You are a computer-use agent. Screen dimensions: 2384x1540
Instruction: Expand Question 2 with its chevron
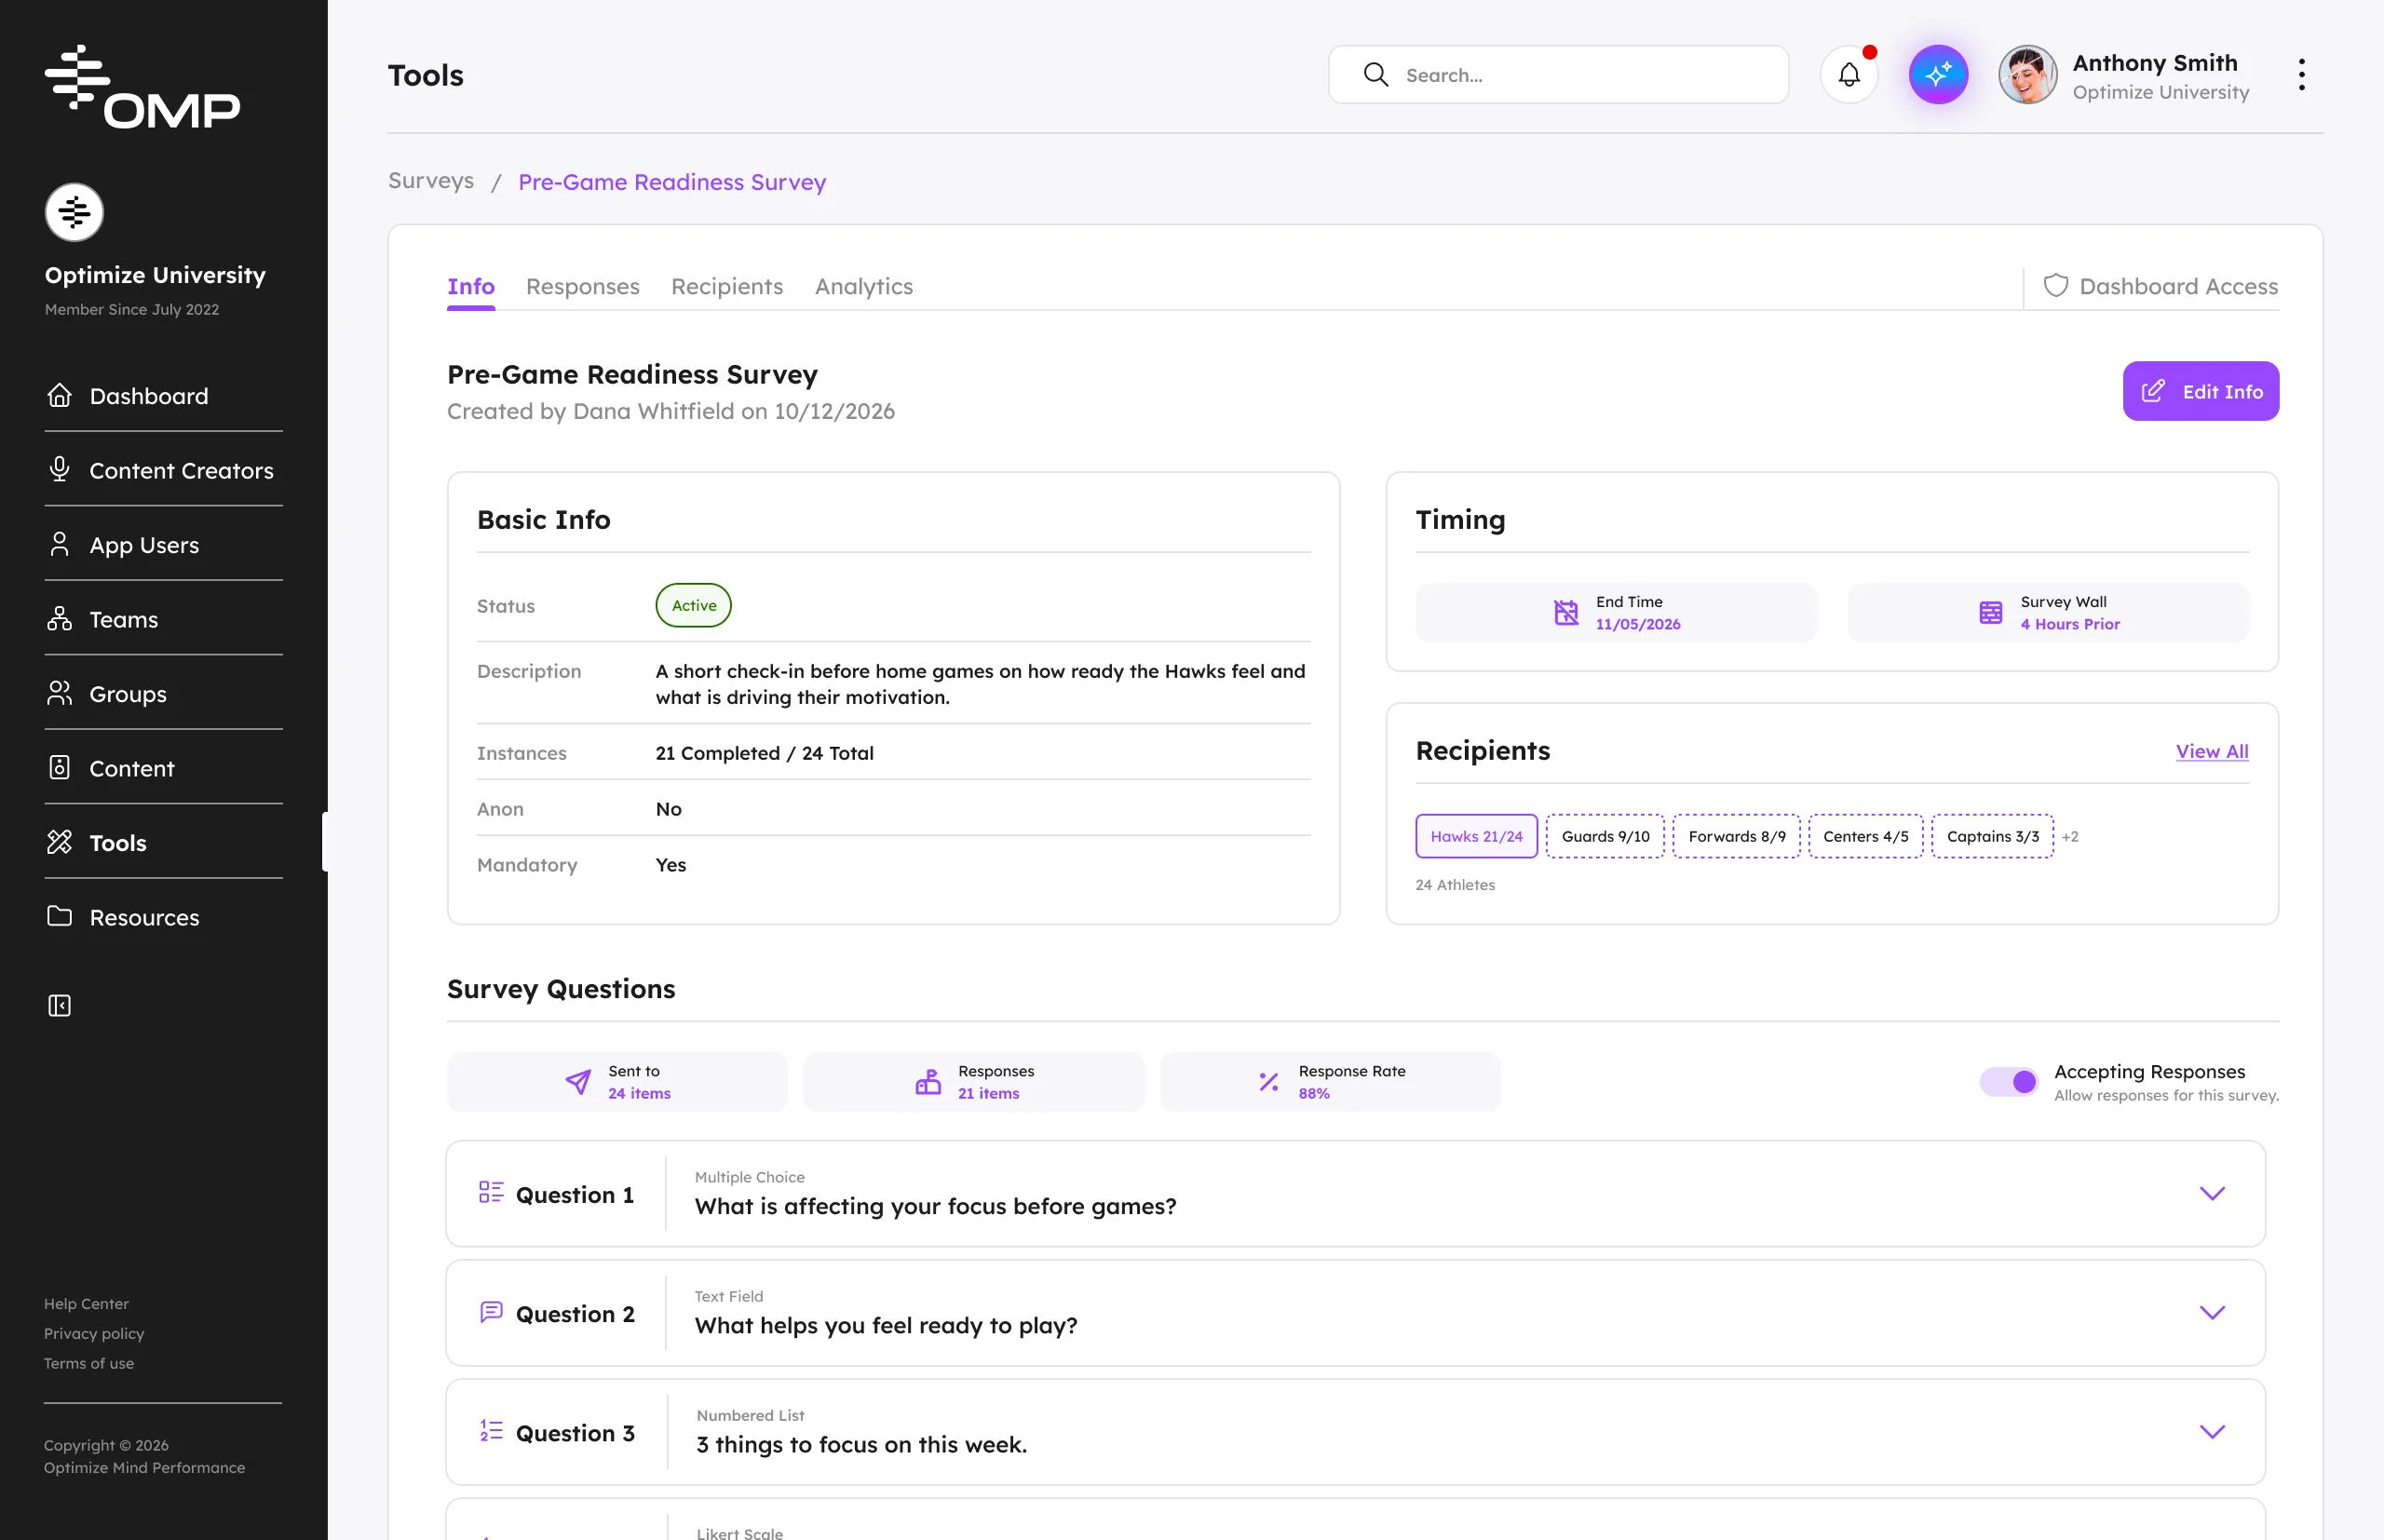click(2212, 1312)
